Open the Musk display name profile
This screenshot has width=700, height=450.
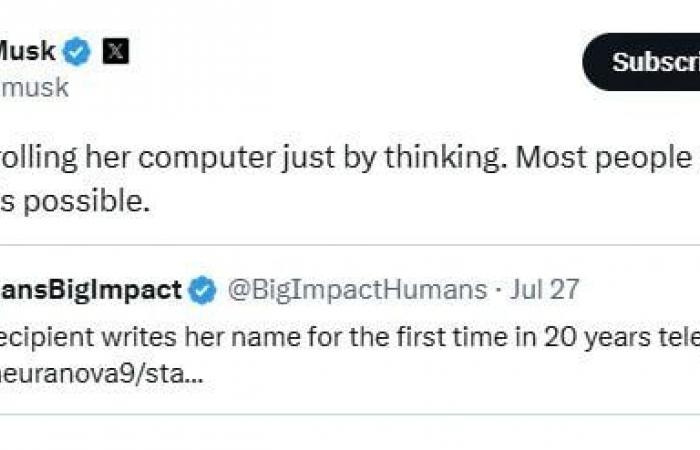tap(28, 51)
